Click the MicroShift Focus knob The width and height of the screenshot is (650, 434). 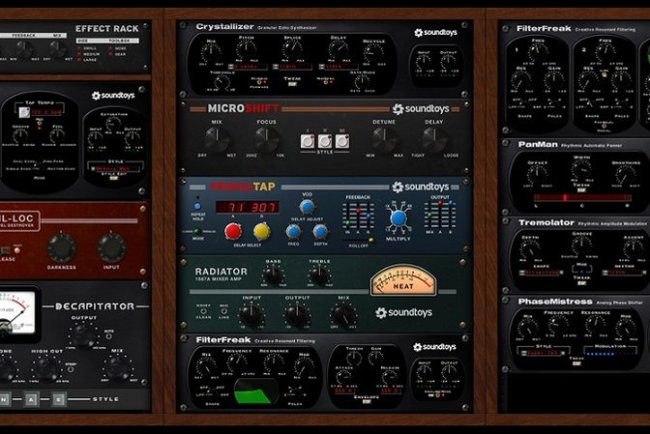267,140
